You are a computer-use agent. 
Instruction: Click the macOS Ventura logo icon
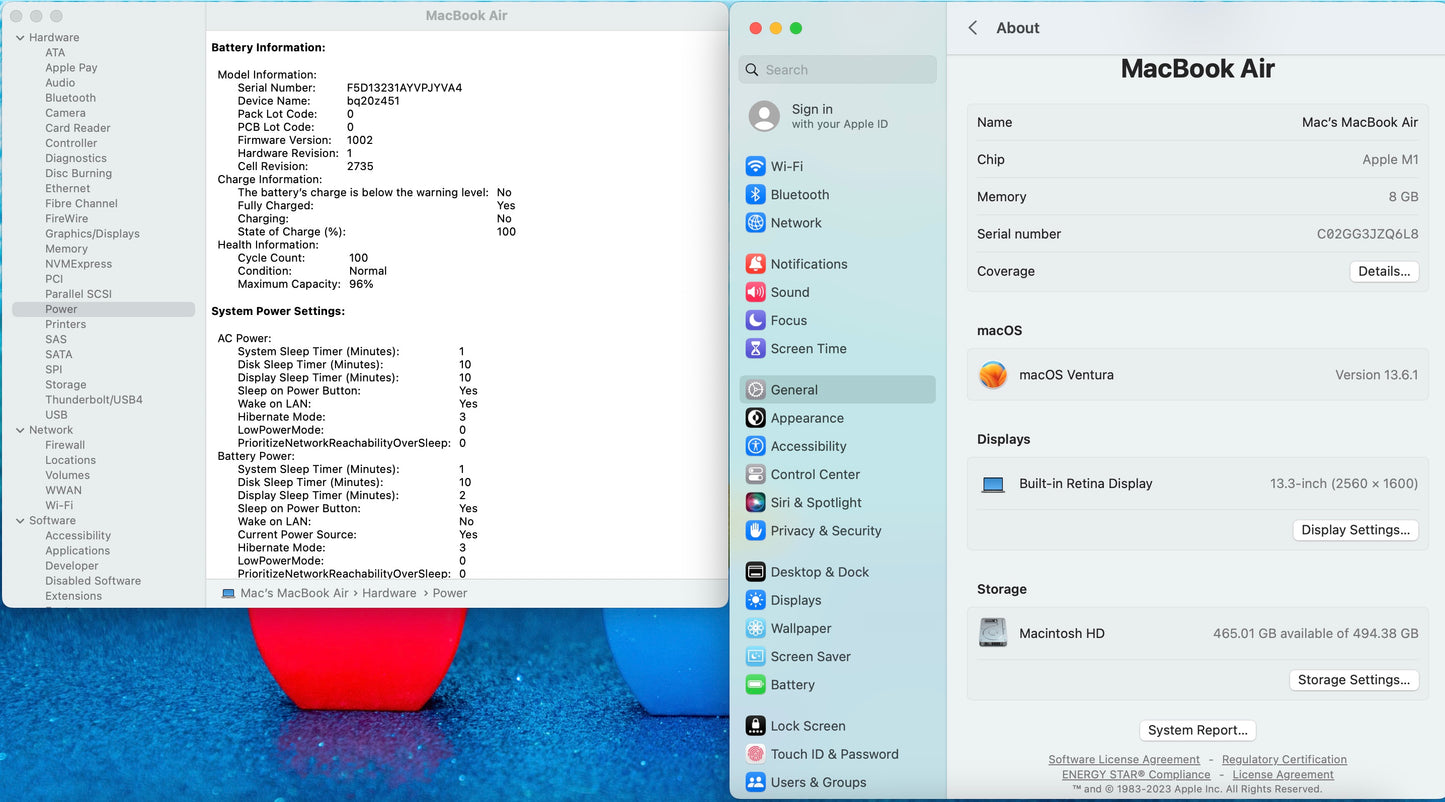pos(993,375)
